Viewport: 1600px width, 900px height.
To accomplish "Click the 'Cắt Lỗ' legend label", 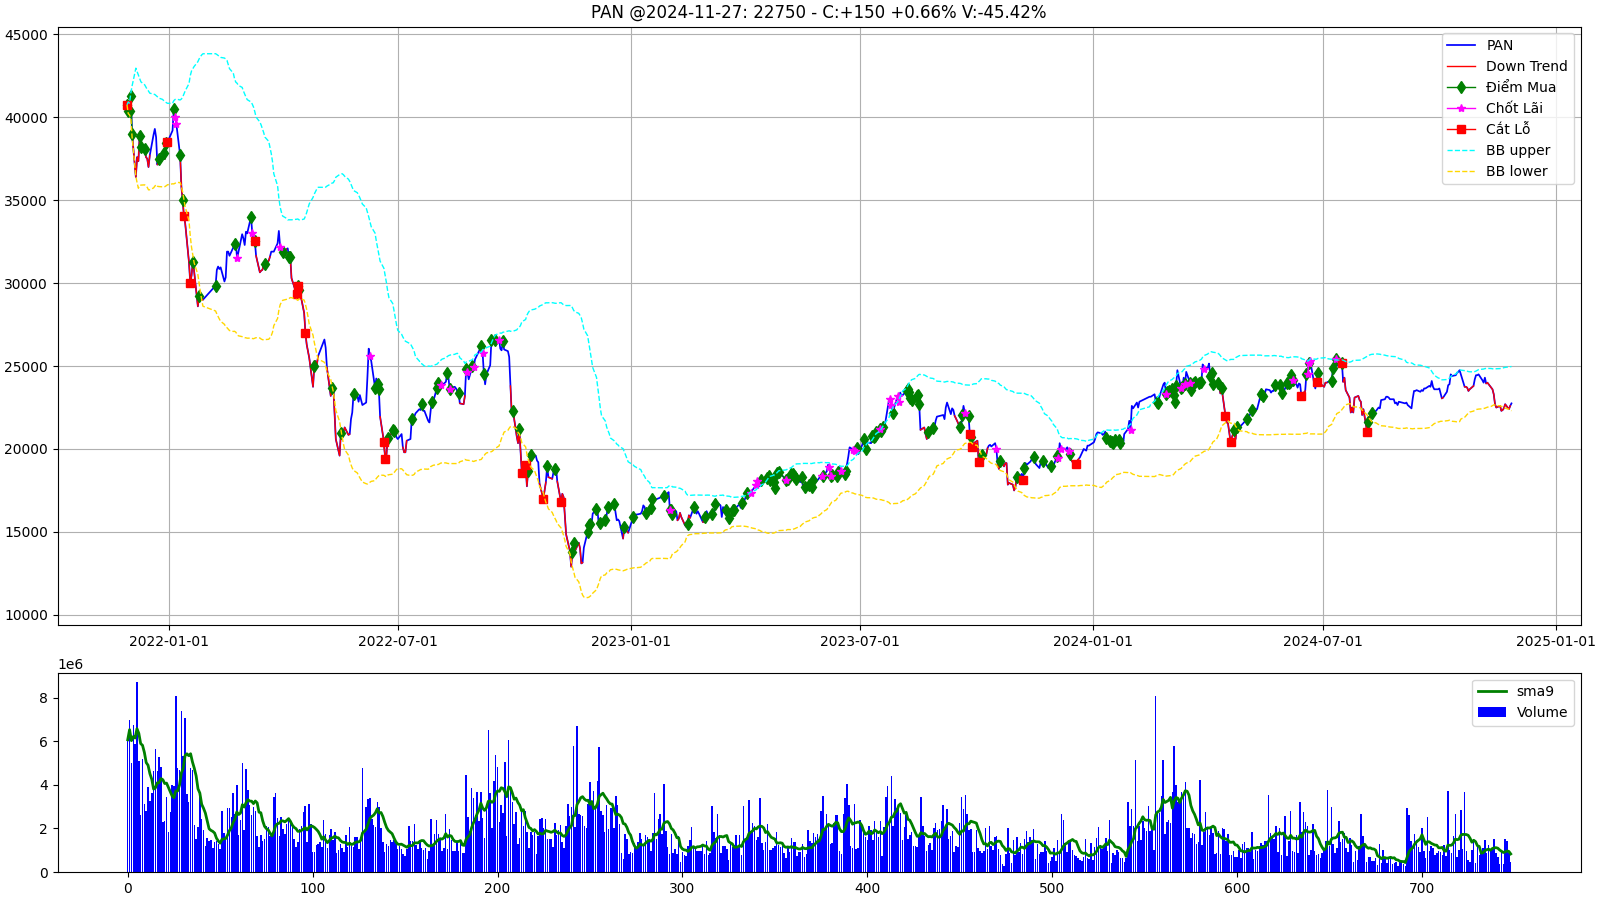I will coord(1508,130).
